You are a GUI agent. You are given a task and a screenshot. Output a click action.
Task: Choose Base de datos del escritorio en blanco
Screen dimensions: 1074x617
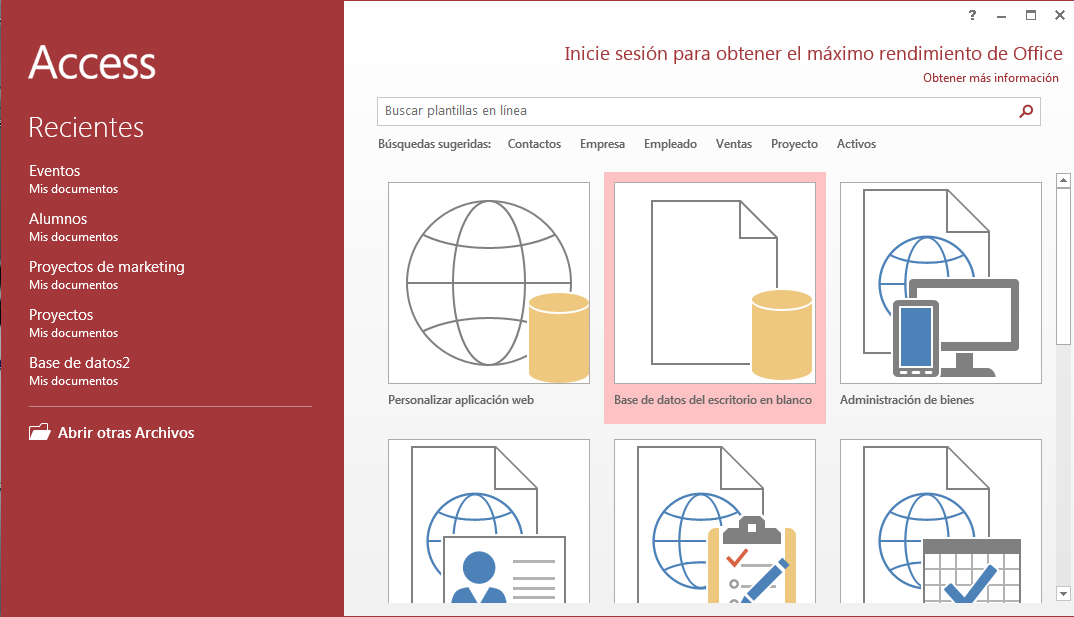pyautogui.click(x=715, y=283)
